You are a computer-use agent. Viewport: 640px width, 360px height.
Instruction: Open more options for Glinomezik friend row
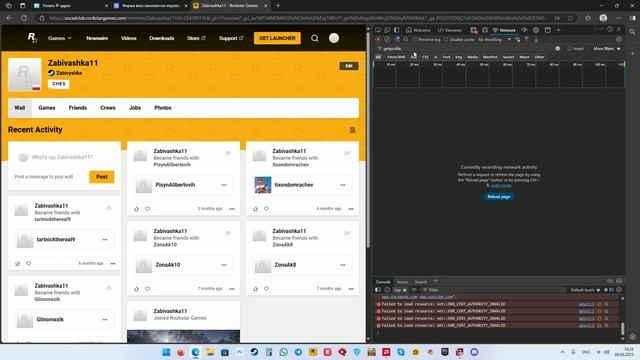pyautogui.click(x=105, y=320)
